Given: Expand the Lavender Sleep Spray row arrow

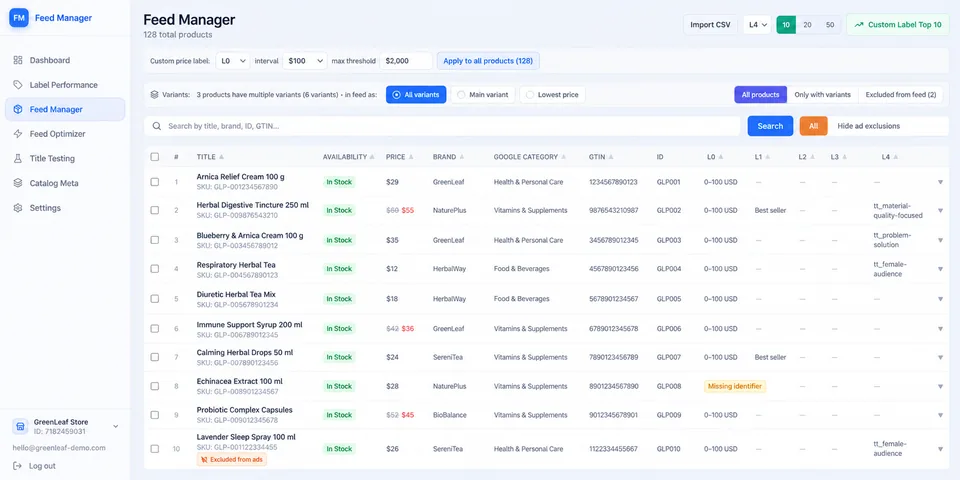Looking at the screenshot, I should (x=940, y=449).
